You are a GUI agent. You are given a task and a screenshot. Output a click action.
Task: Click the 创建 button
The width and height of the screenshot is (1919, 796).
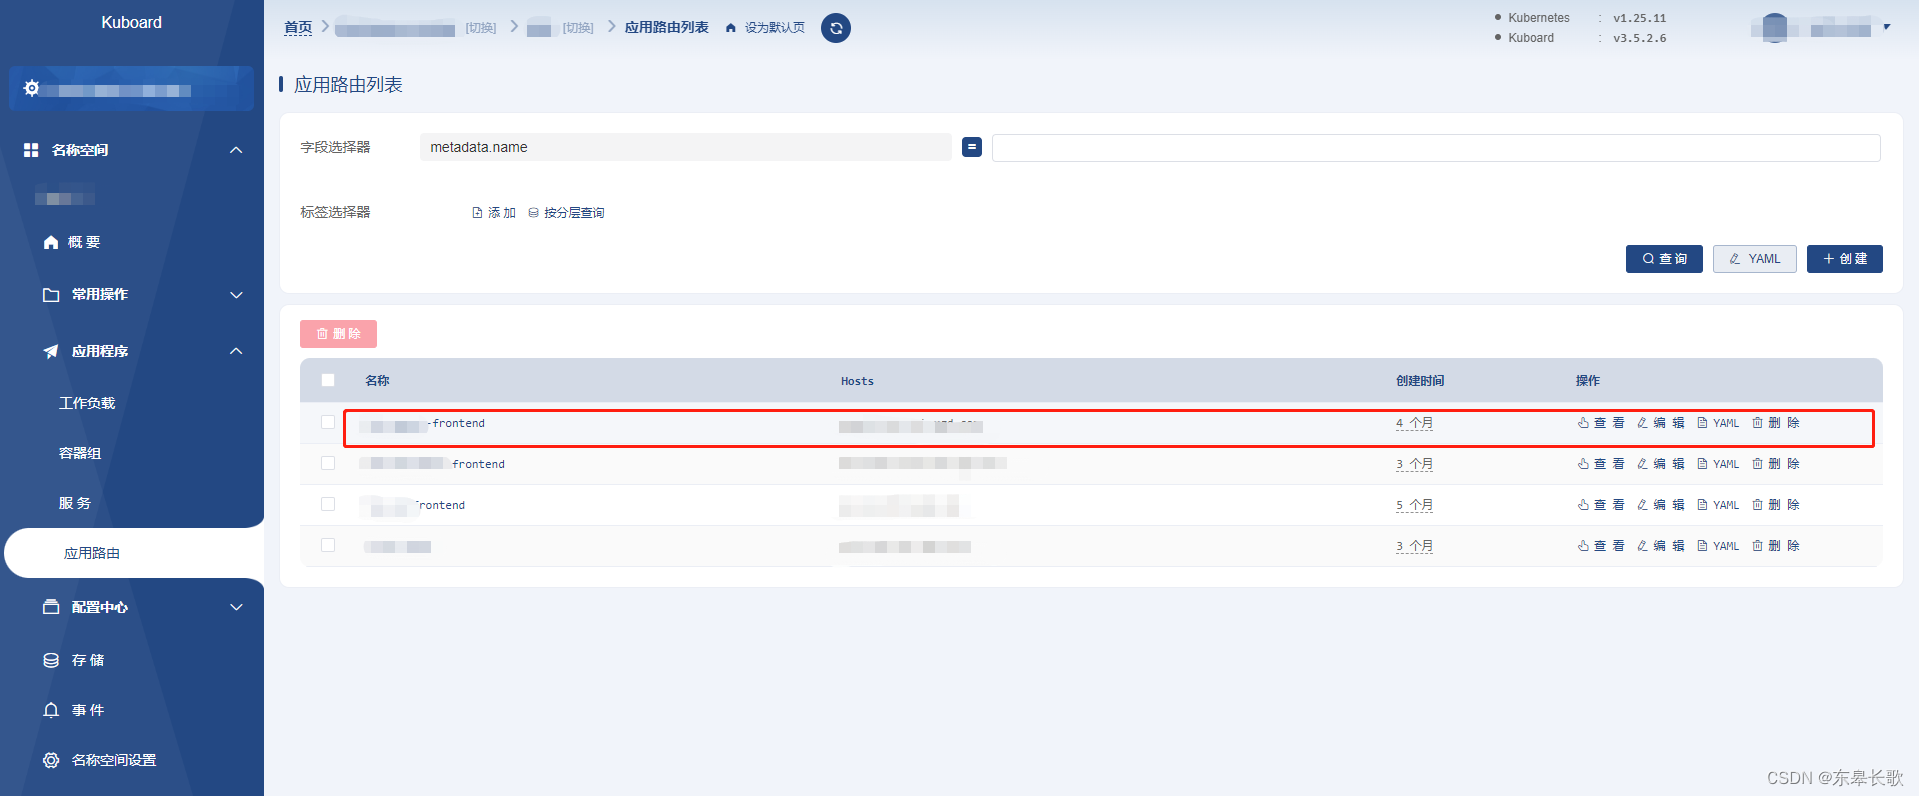point(1845,259)
